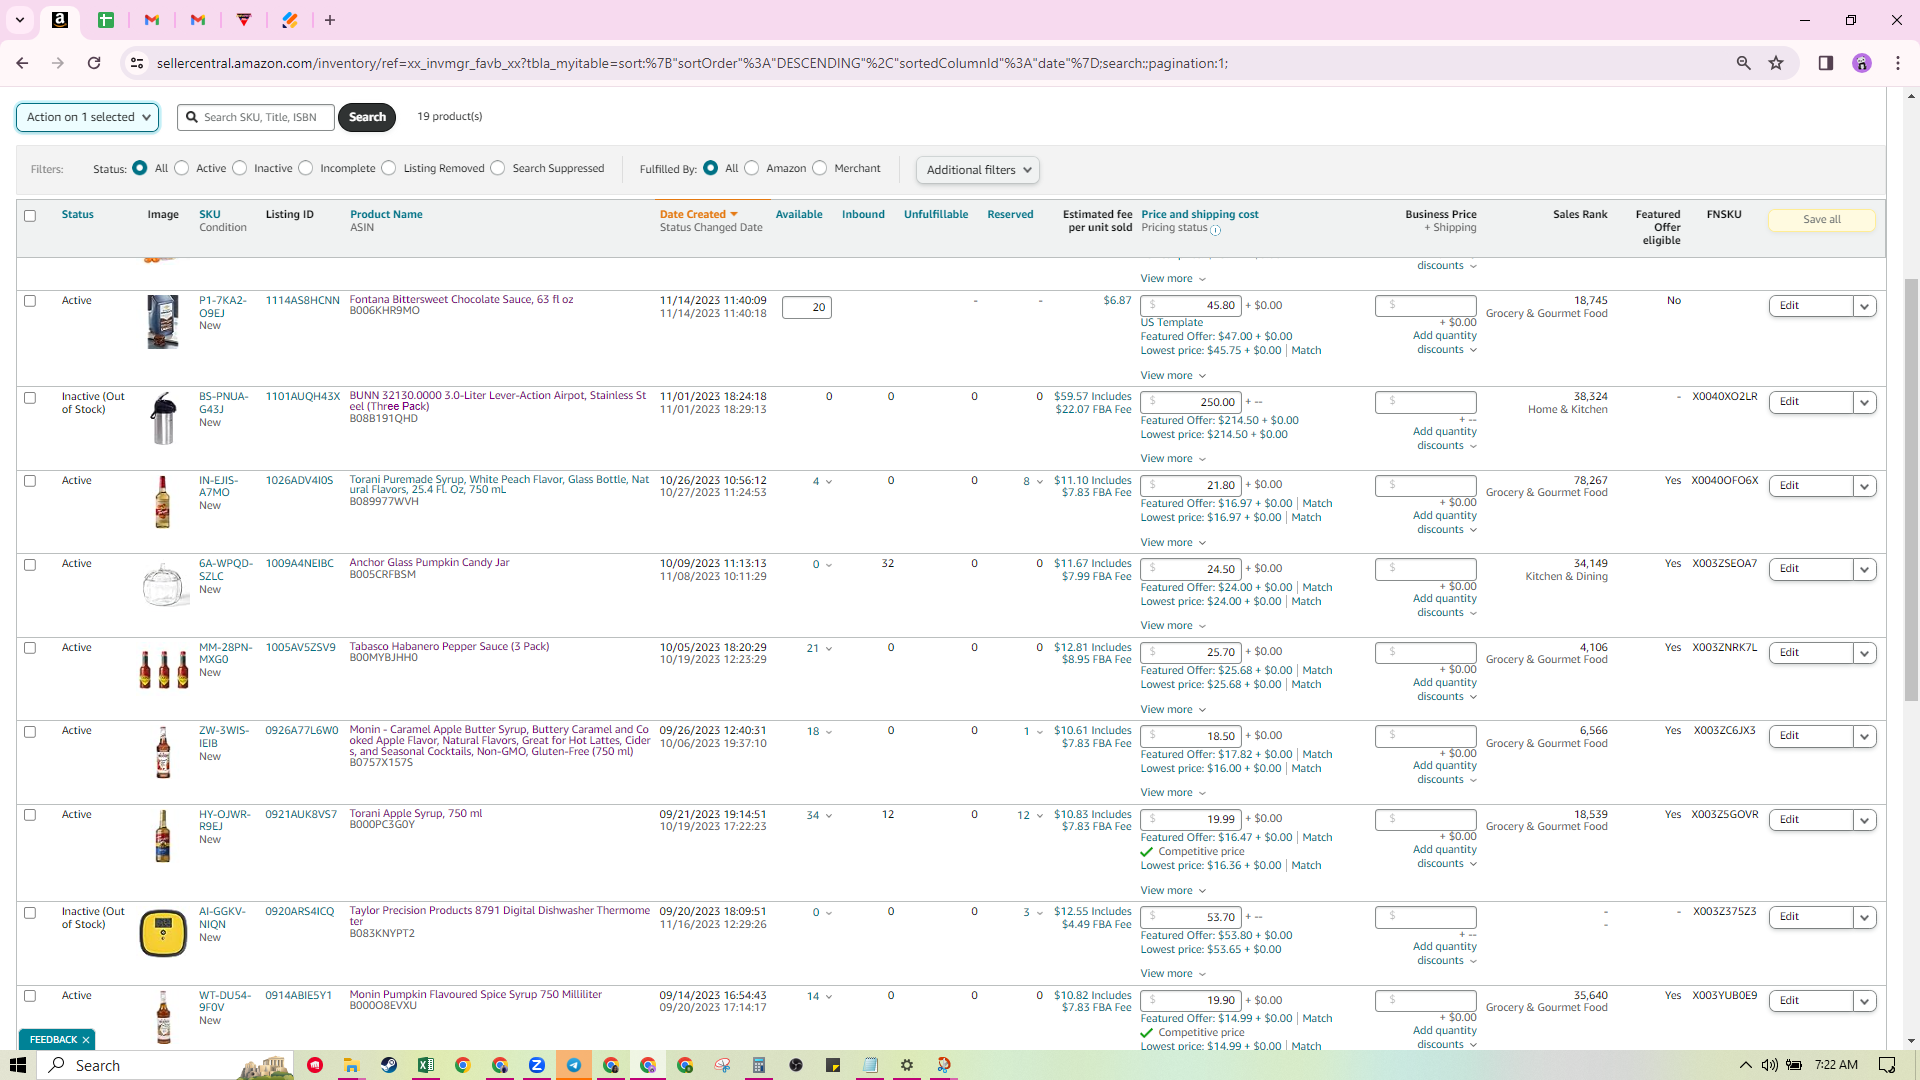Open the Google Sheets browser tab
This screenshot has width=1920, height=1080.
tap(106, 20)
